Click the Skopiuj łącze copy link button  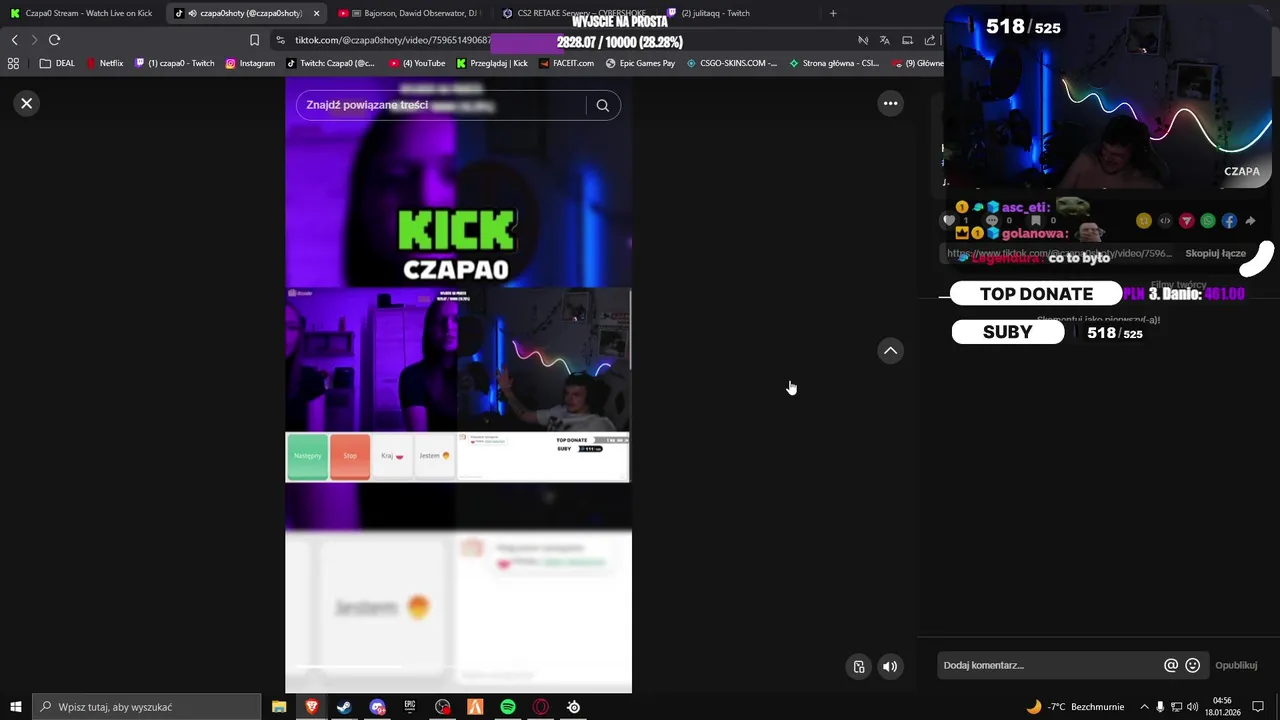point(1215,254)
